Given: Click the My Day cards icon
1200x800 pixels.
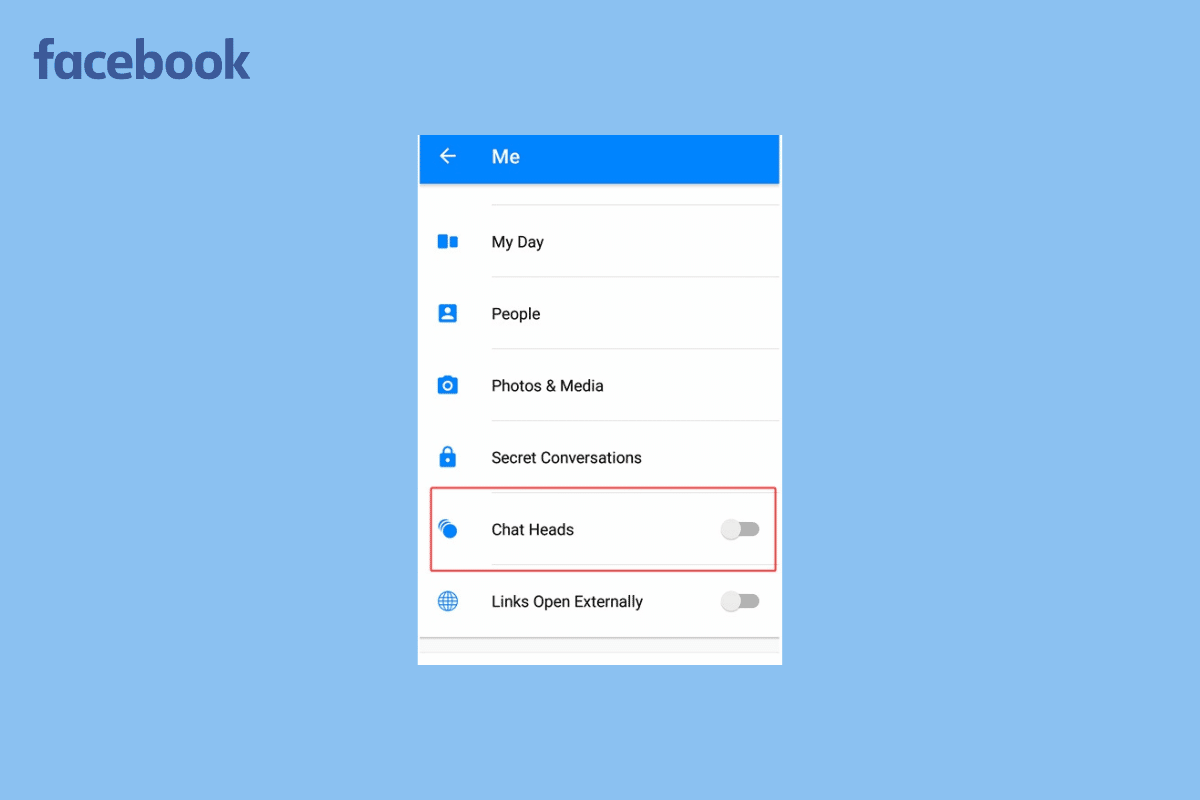Looking at the screenshot, I should (x=448, y=242).
